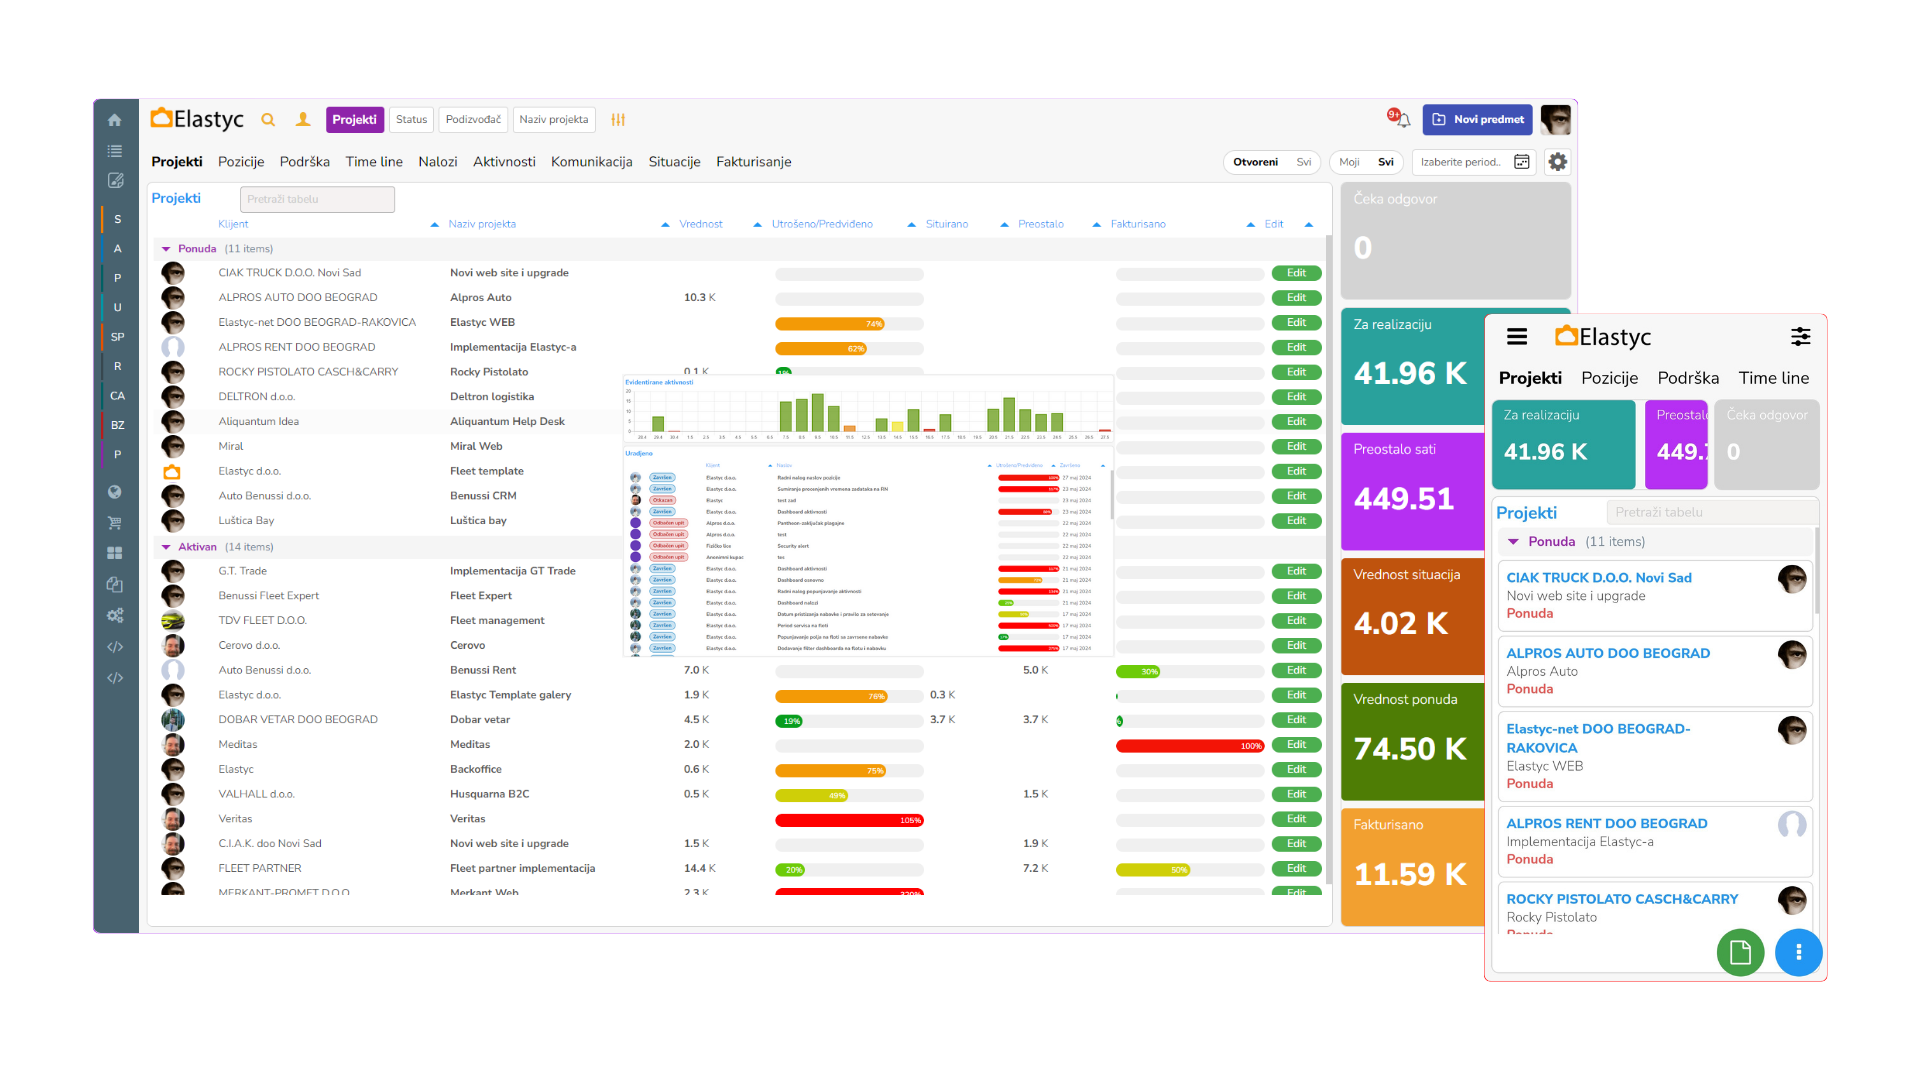Click Edit for Meditas project row

point(1296,745)
